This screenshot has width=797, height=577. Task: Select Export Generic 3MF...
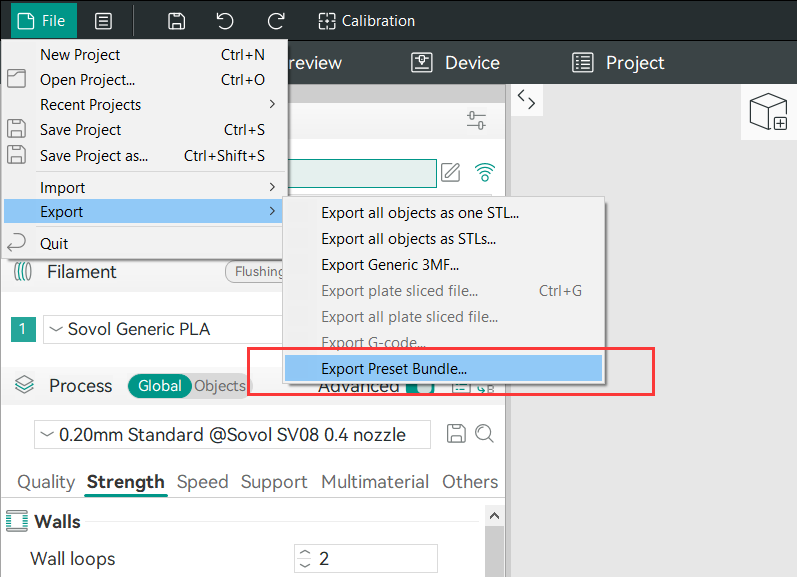click(x=443, y=265)
